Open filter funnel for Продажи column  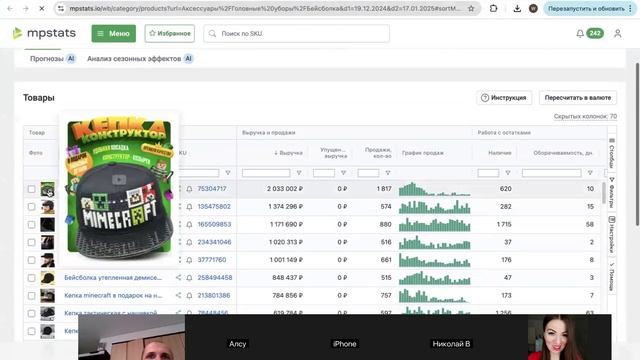coord(388,173)
